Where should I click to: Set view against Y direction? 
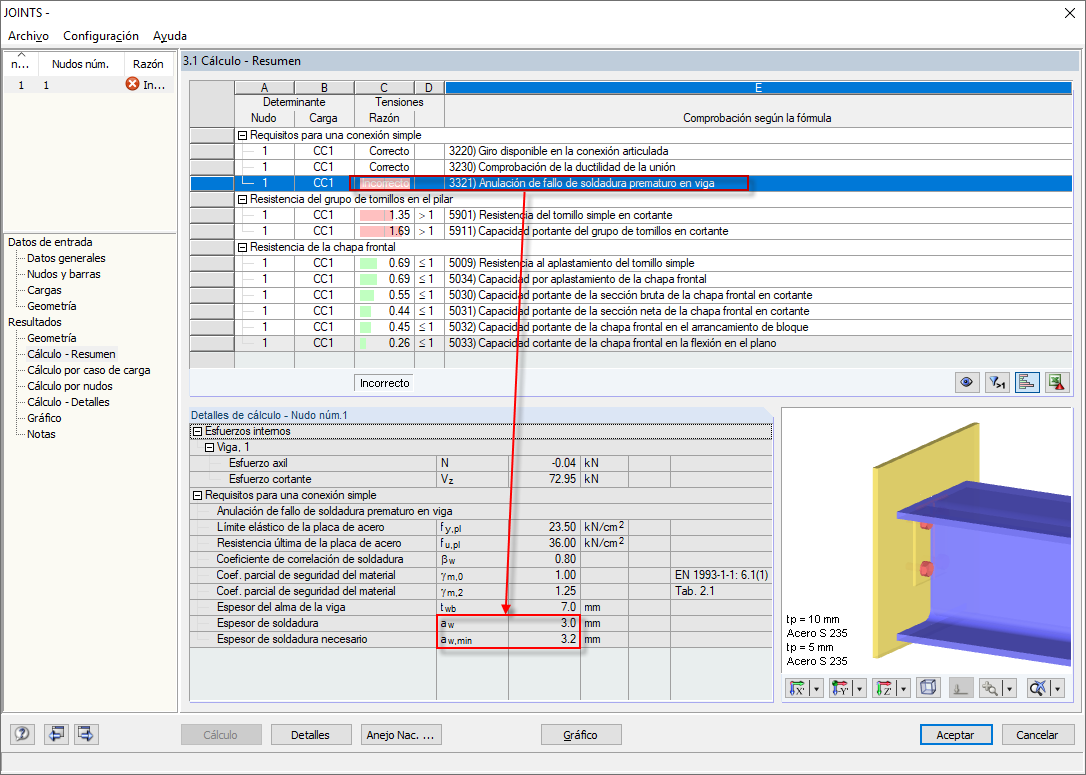click(x=840, y=688)
